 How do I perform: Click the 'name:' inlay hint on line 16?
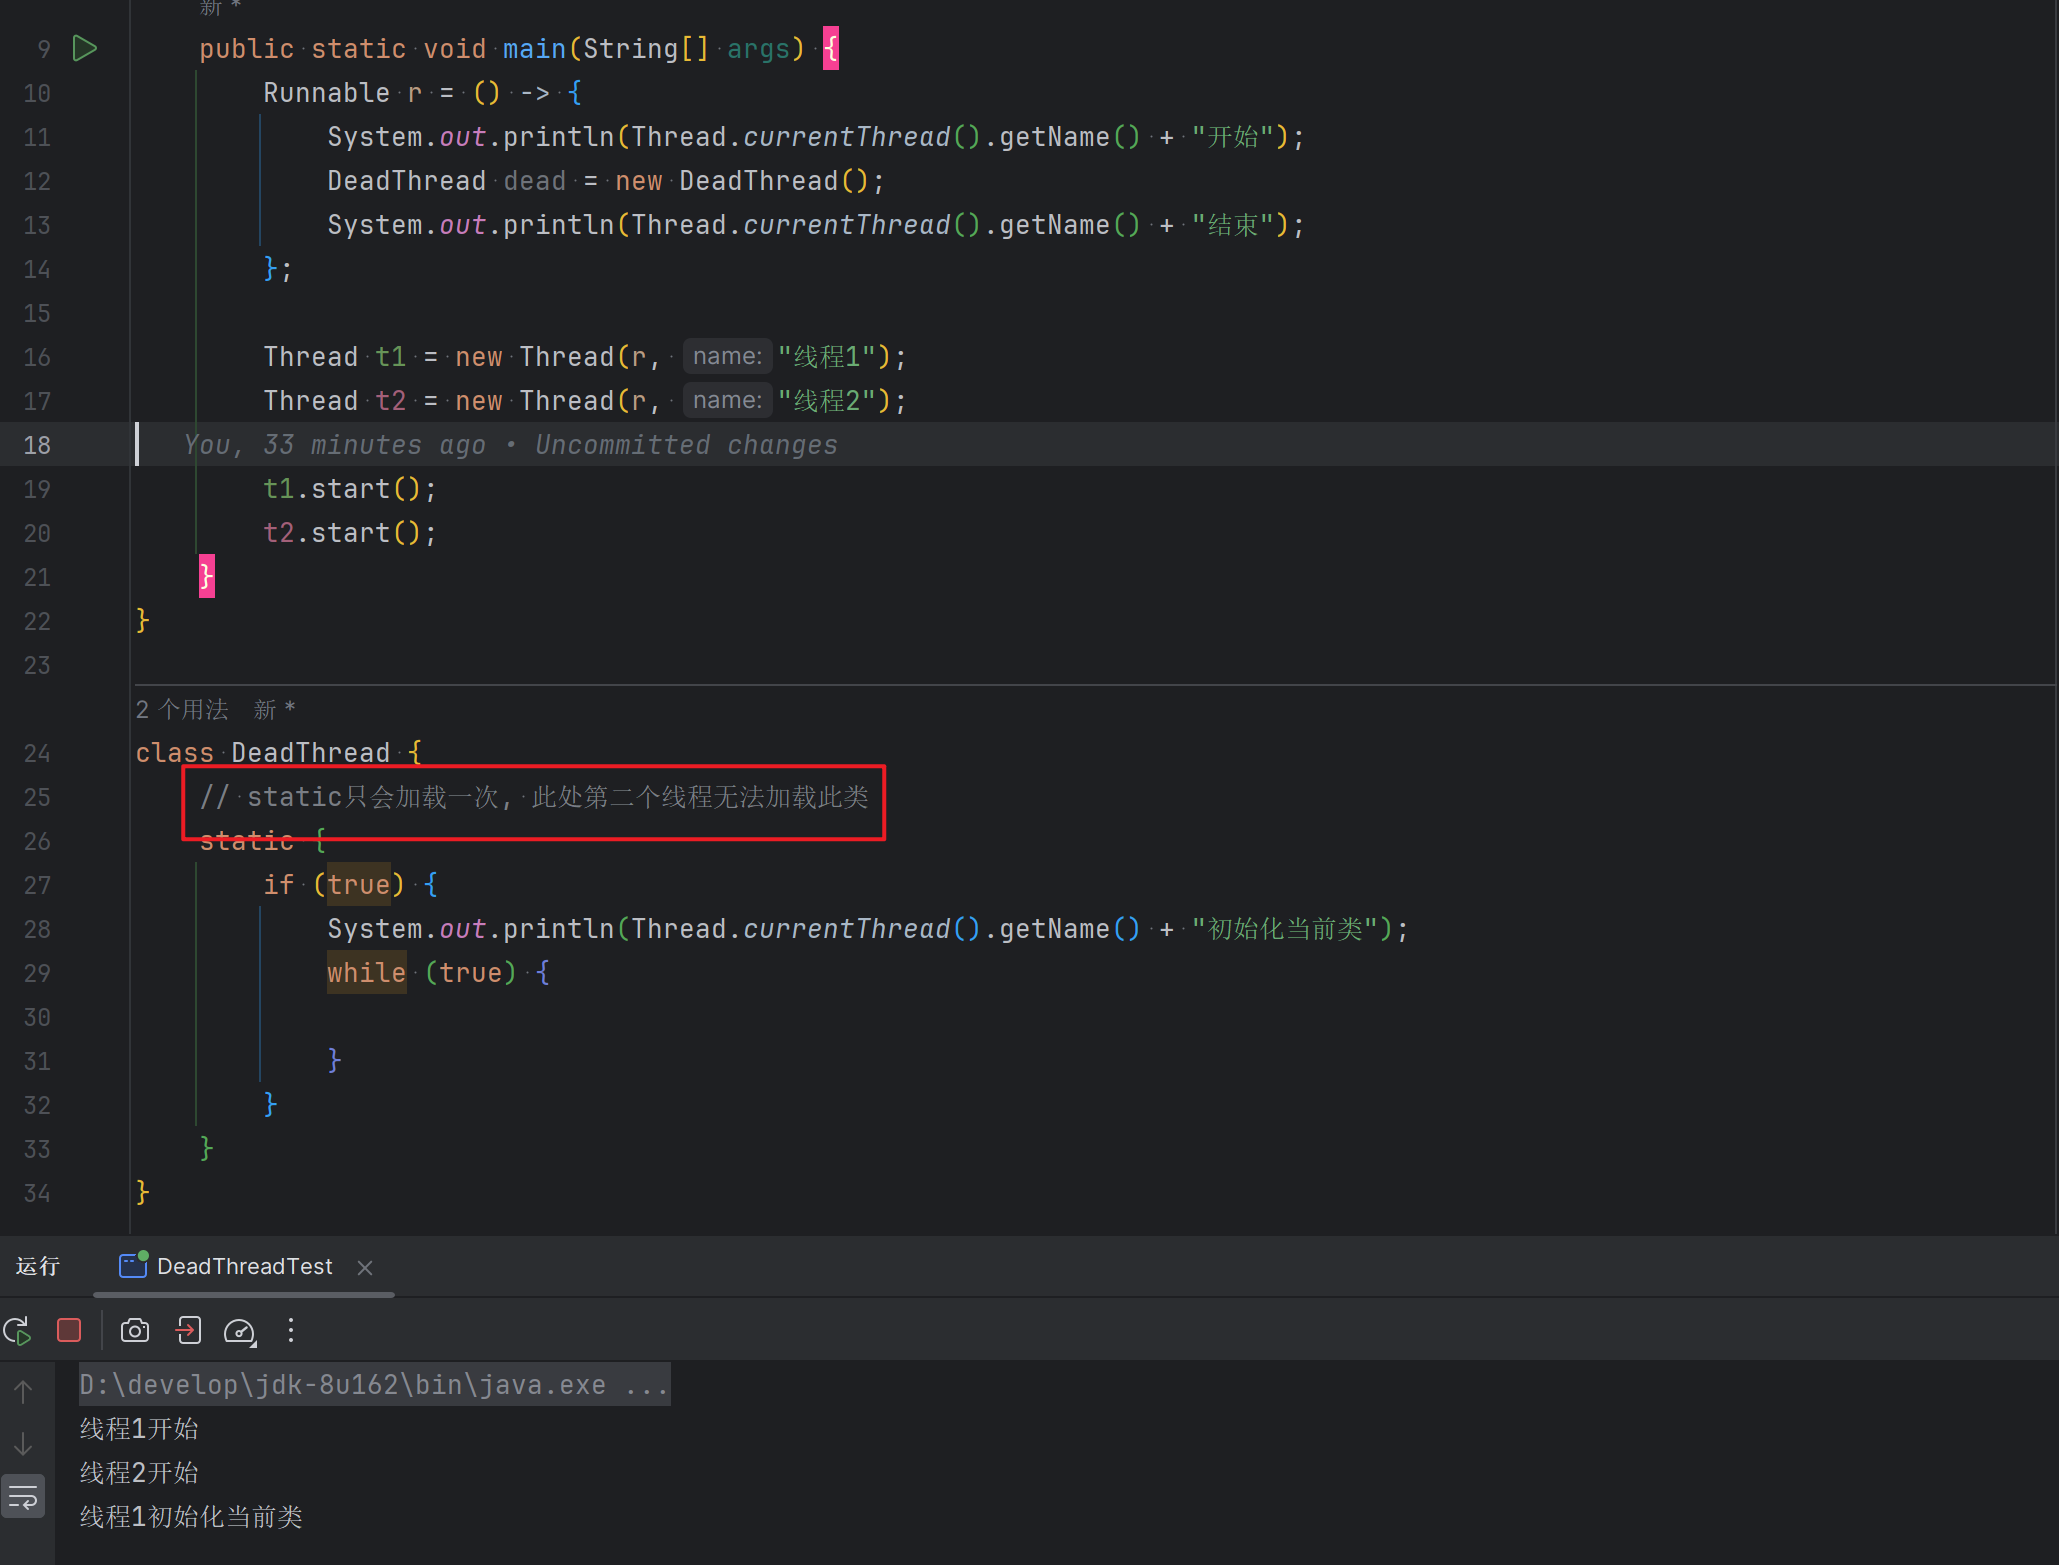coord(727,357)
